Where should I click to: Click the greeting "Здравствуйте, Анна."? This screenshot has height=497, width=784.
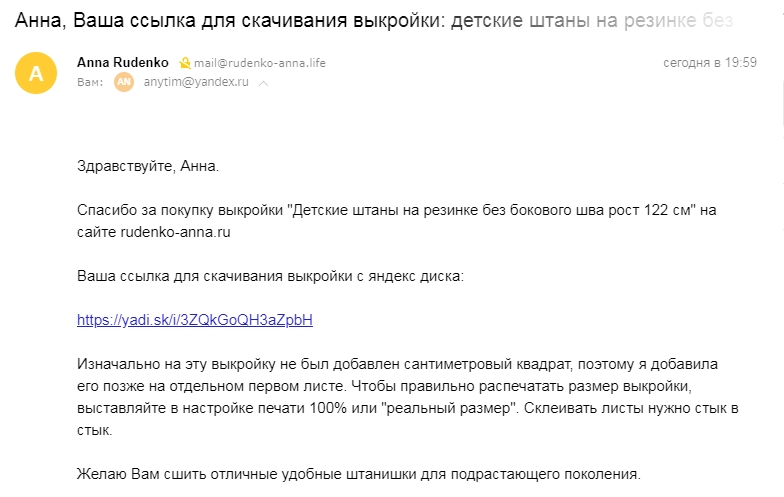(x=148, y=166)
